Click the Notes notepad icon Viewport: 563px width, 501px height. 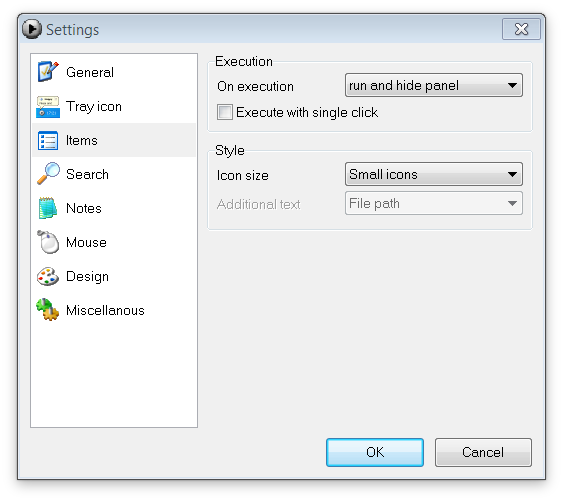pyautogui.click(x=48, y=208)
